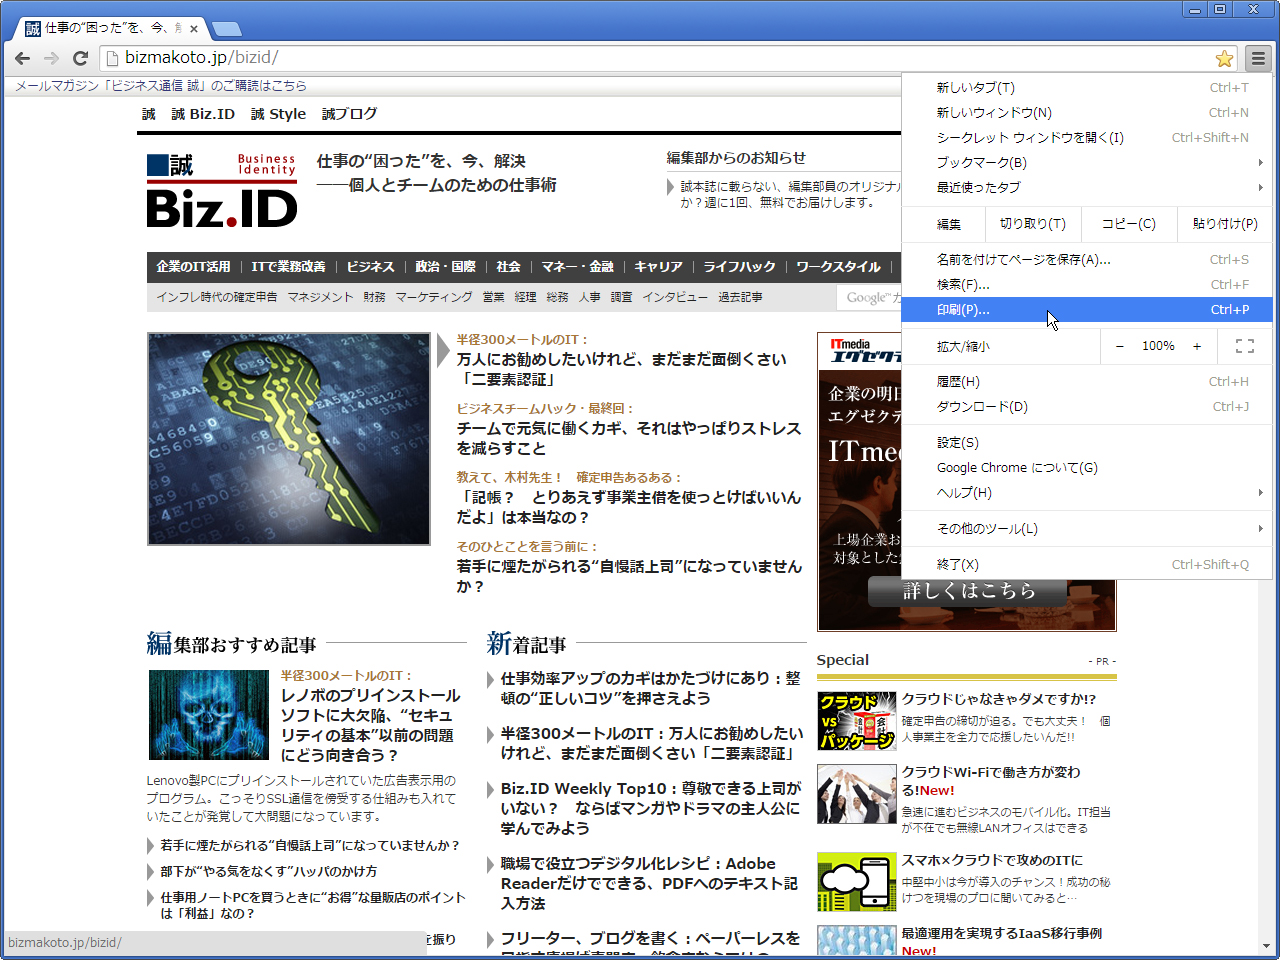Expand the その他のツール(L) submenu

pyautogui.click(x=1087, y=529)
